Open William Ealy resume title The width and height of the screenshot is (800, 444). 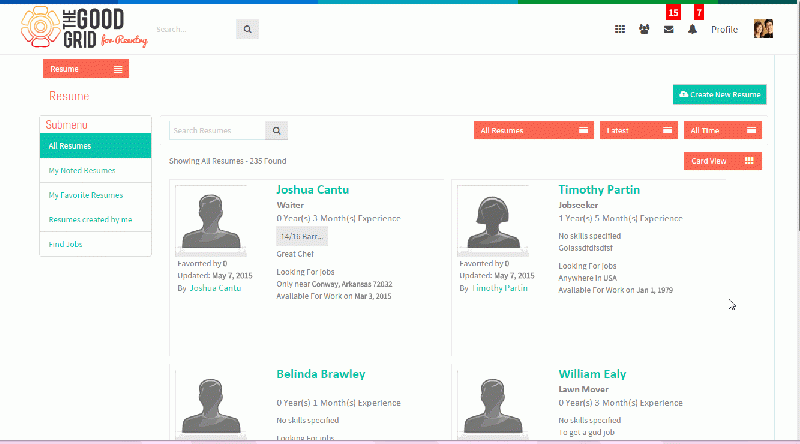(592, 374)
